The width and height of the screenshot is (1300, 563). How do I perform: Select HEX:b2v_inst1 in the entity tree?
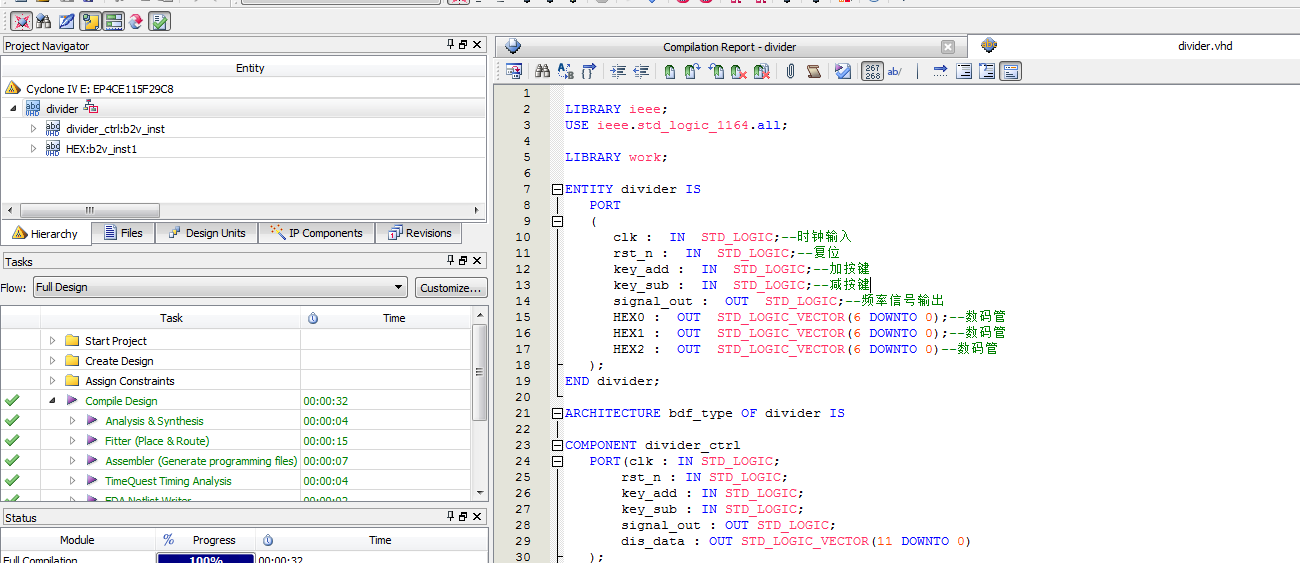coord(101,149)
